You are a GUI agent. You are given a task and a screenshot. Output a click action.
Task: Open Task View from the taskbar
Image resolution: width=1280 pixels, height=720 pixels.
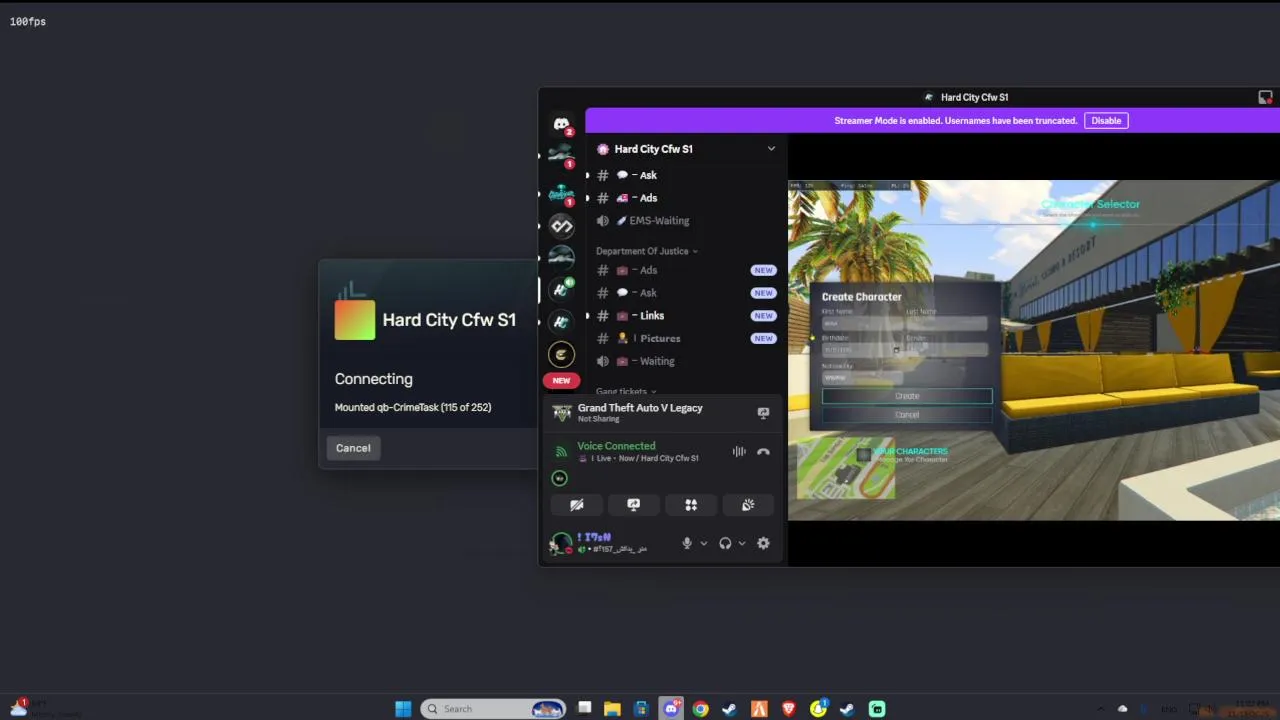[x=584, y=709]
